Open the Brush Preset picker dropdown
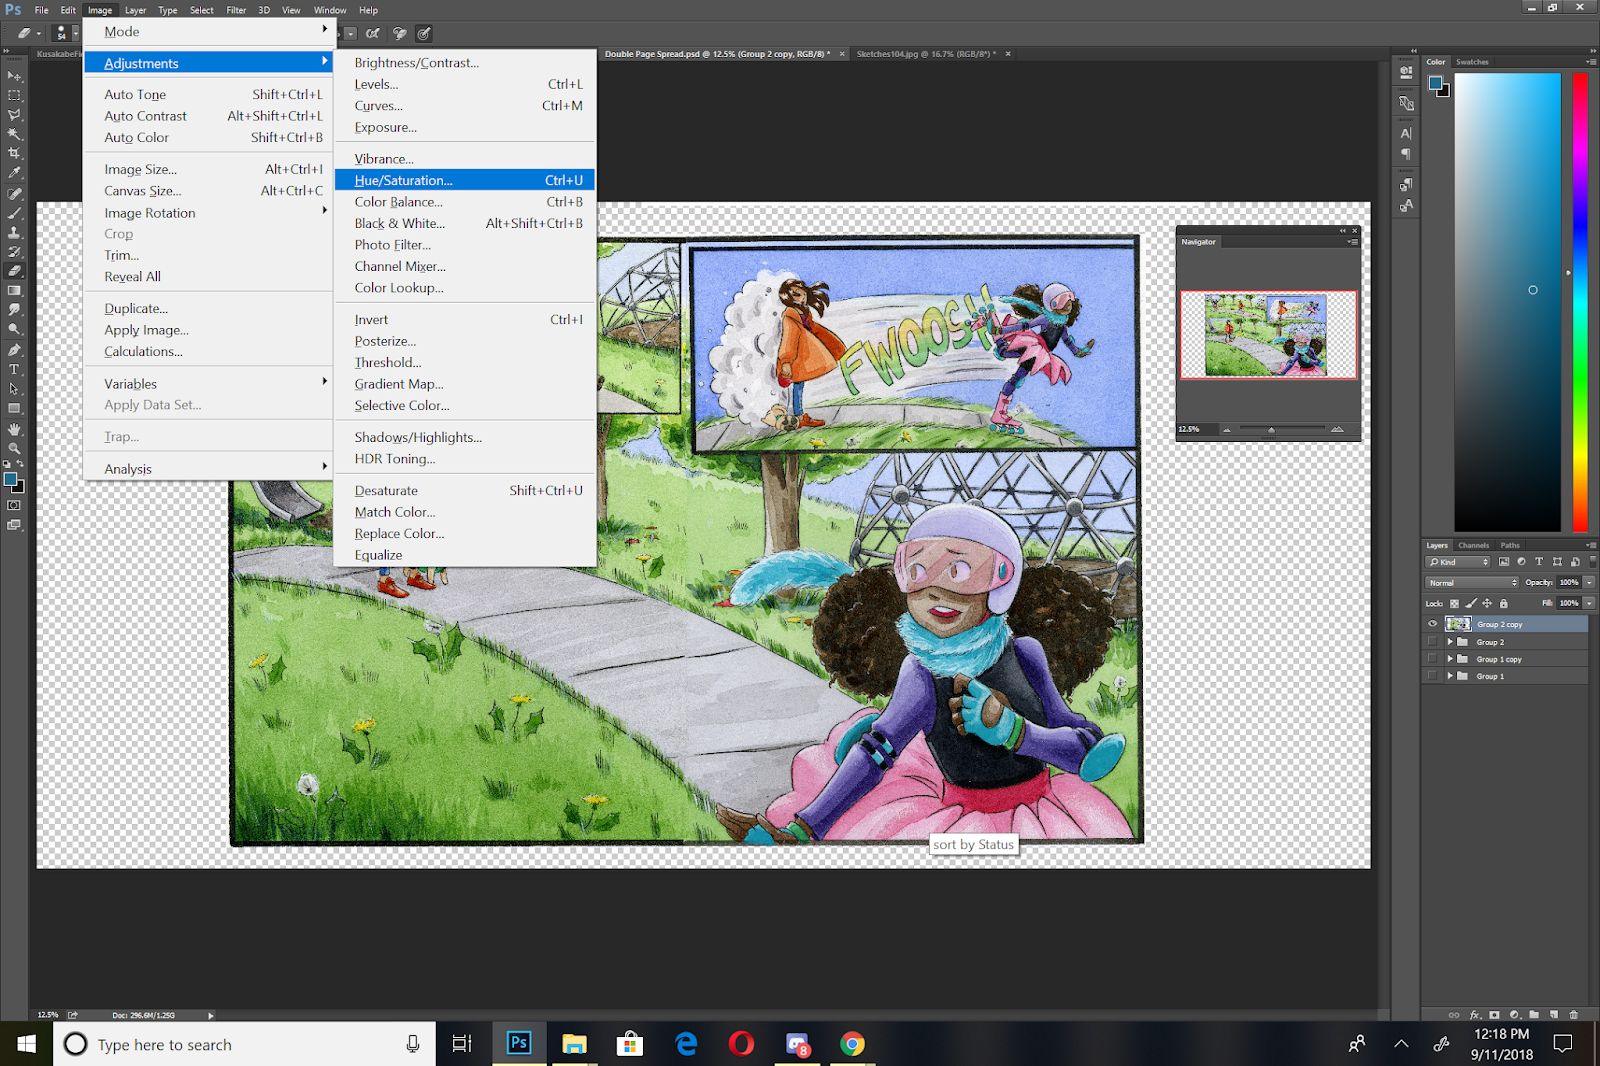 point(75,33)
